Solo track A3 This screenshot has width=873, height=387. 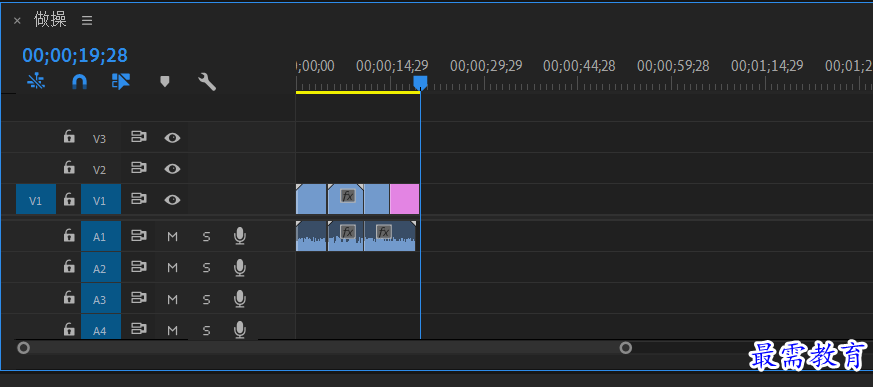207,299
